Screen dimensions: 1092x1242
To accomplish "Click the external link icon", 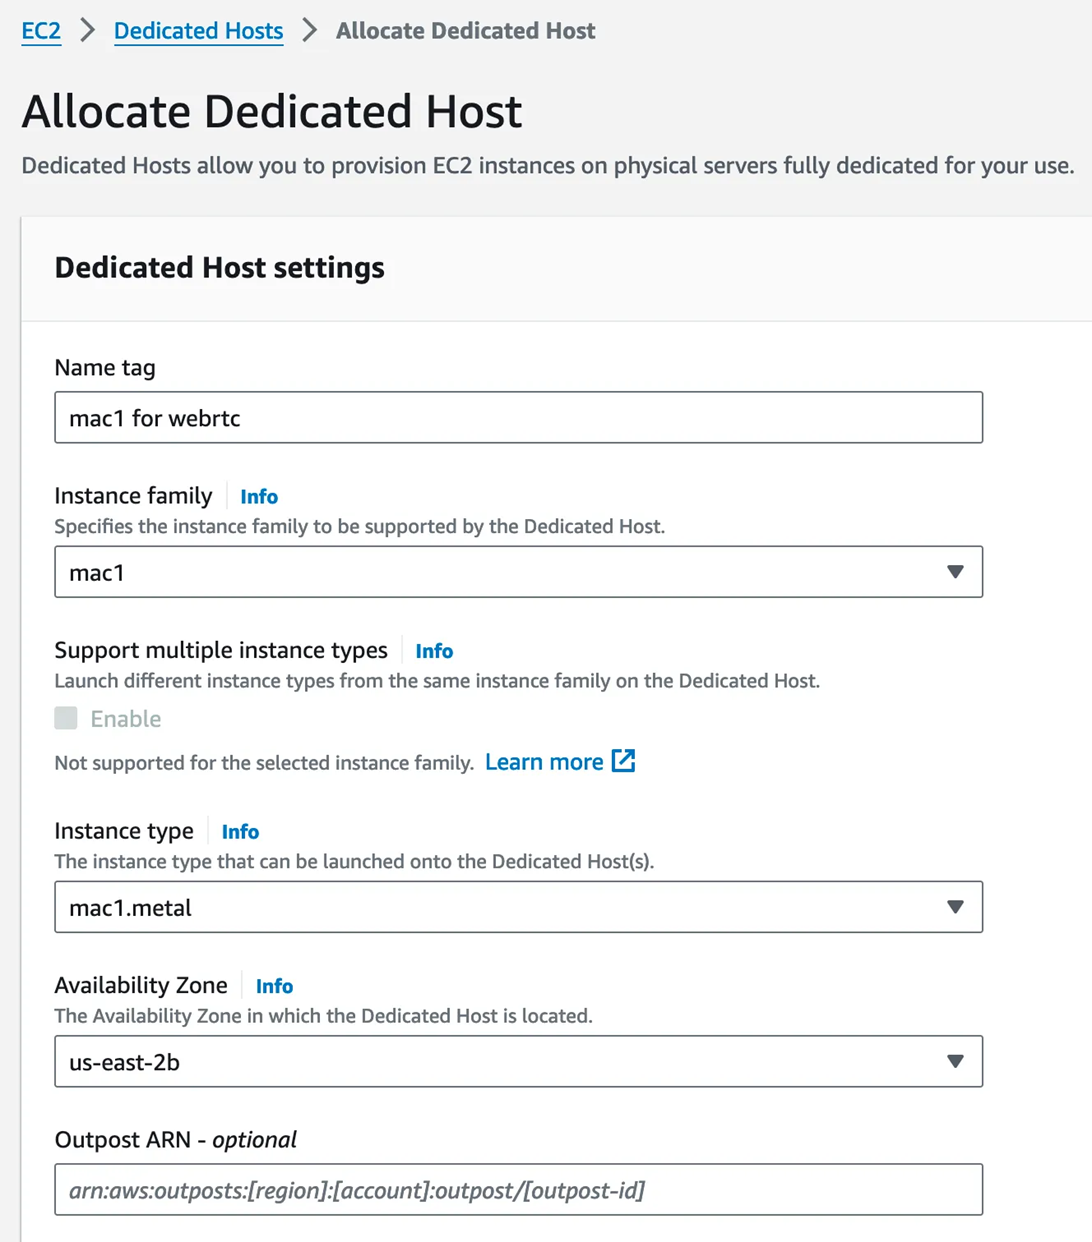I will coord(624,761).
